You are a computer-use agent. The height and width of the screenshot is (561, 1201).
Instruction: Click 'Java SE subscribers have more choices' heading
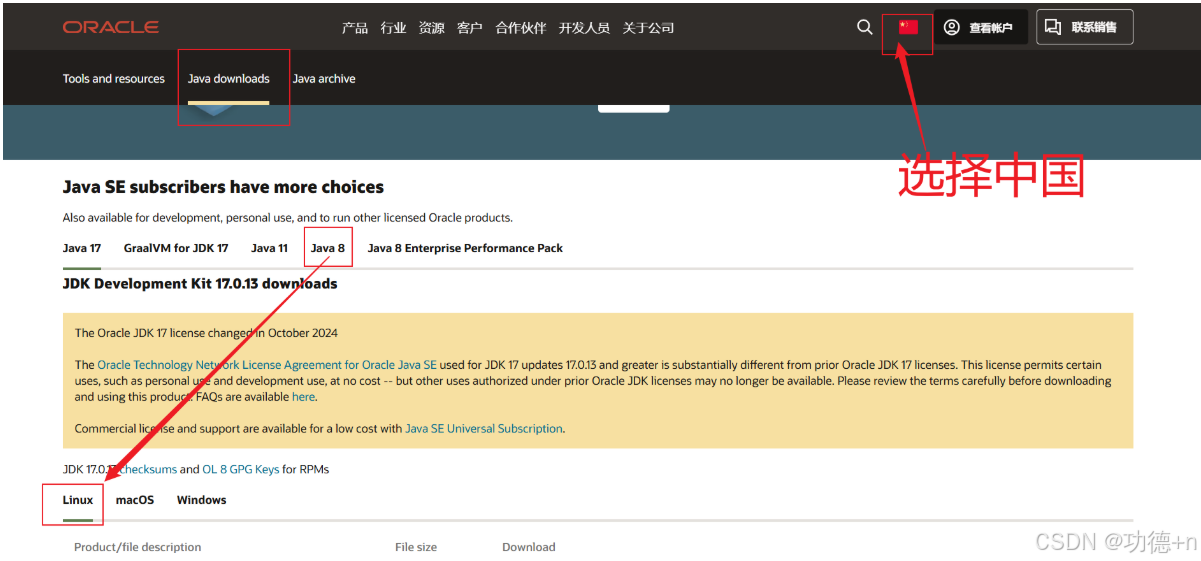(223, 187)
